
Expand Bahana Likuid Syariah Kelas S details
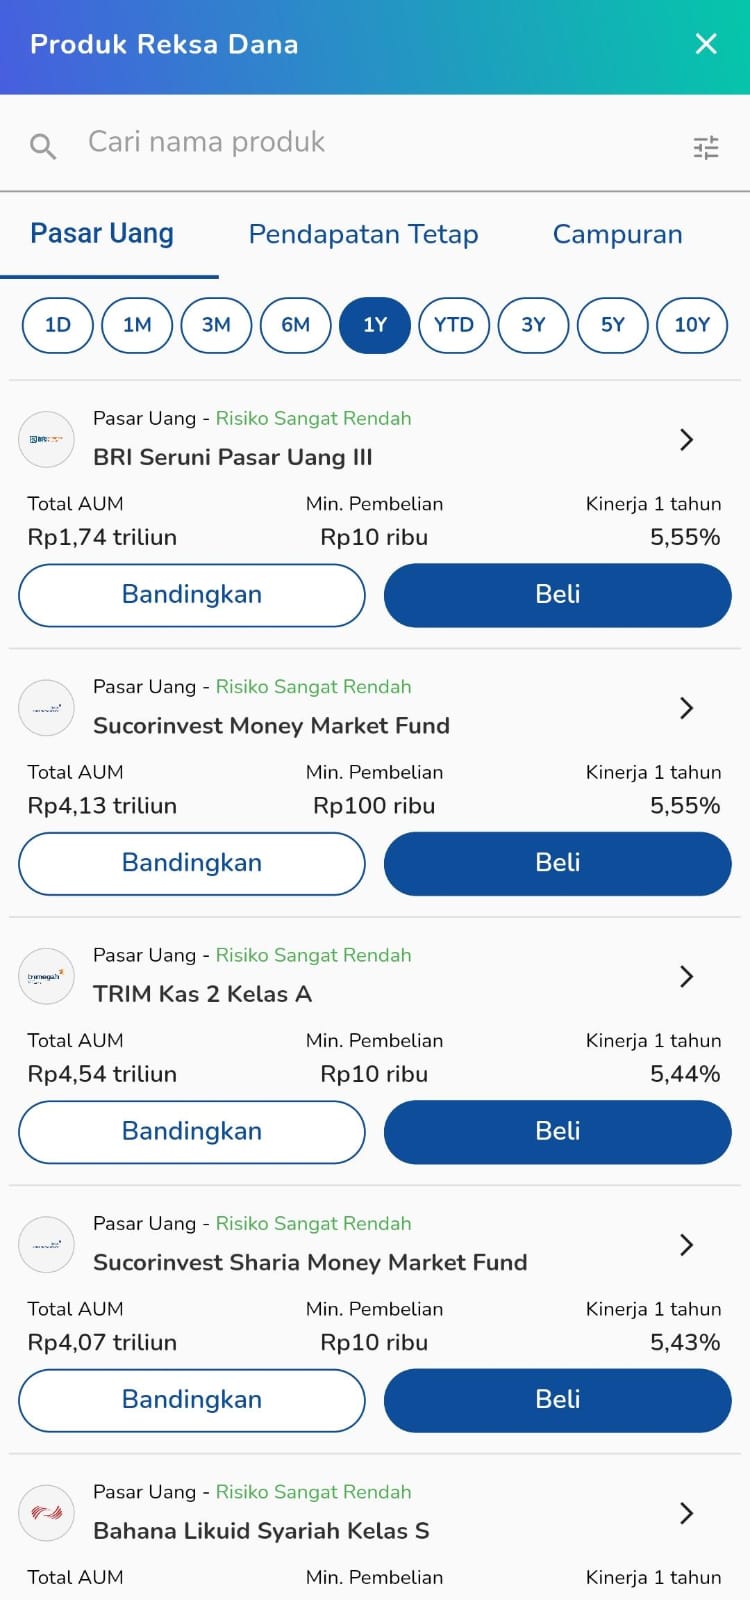686,1513
